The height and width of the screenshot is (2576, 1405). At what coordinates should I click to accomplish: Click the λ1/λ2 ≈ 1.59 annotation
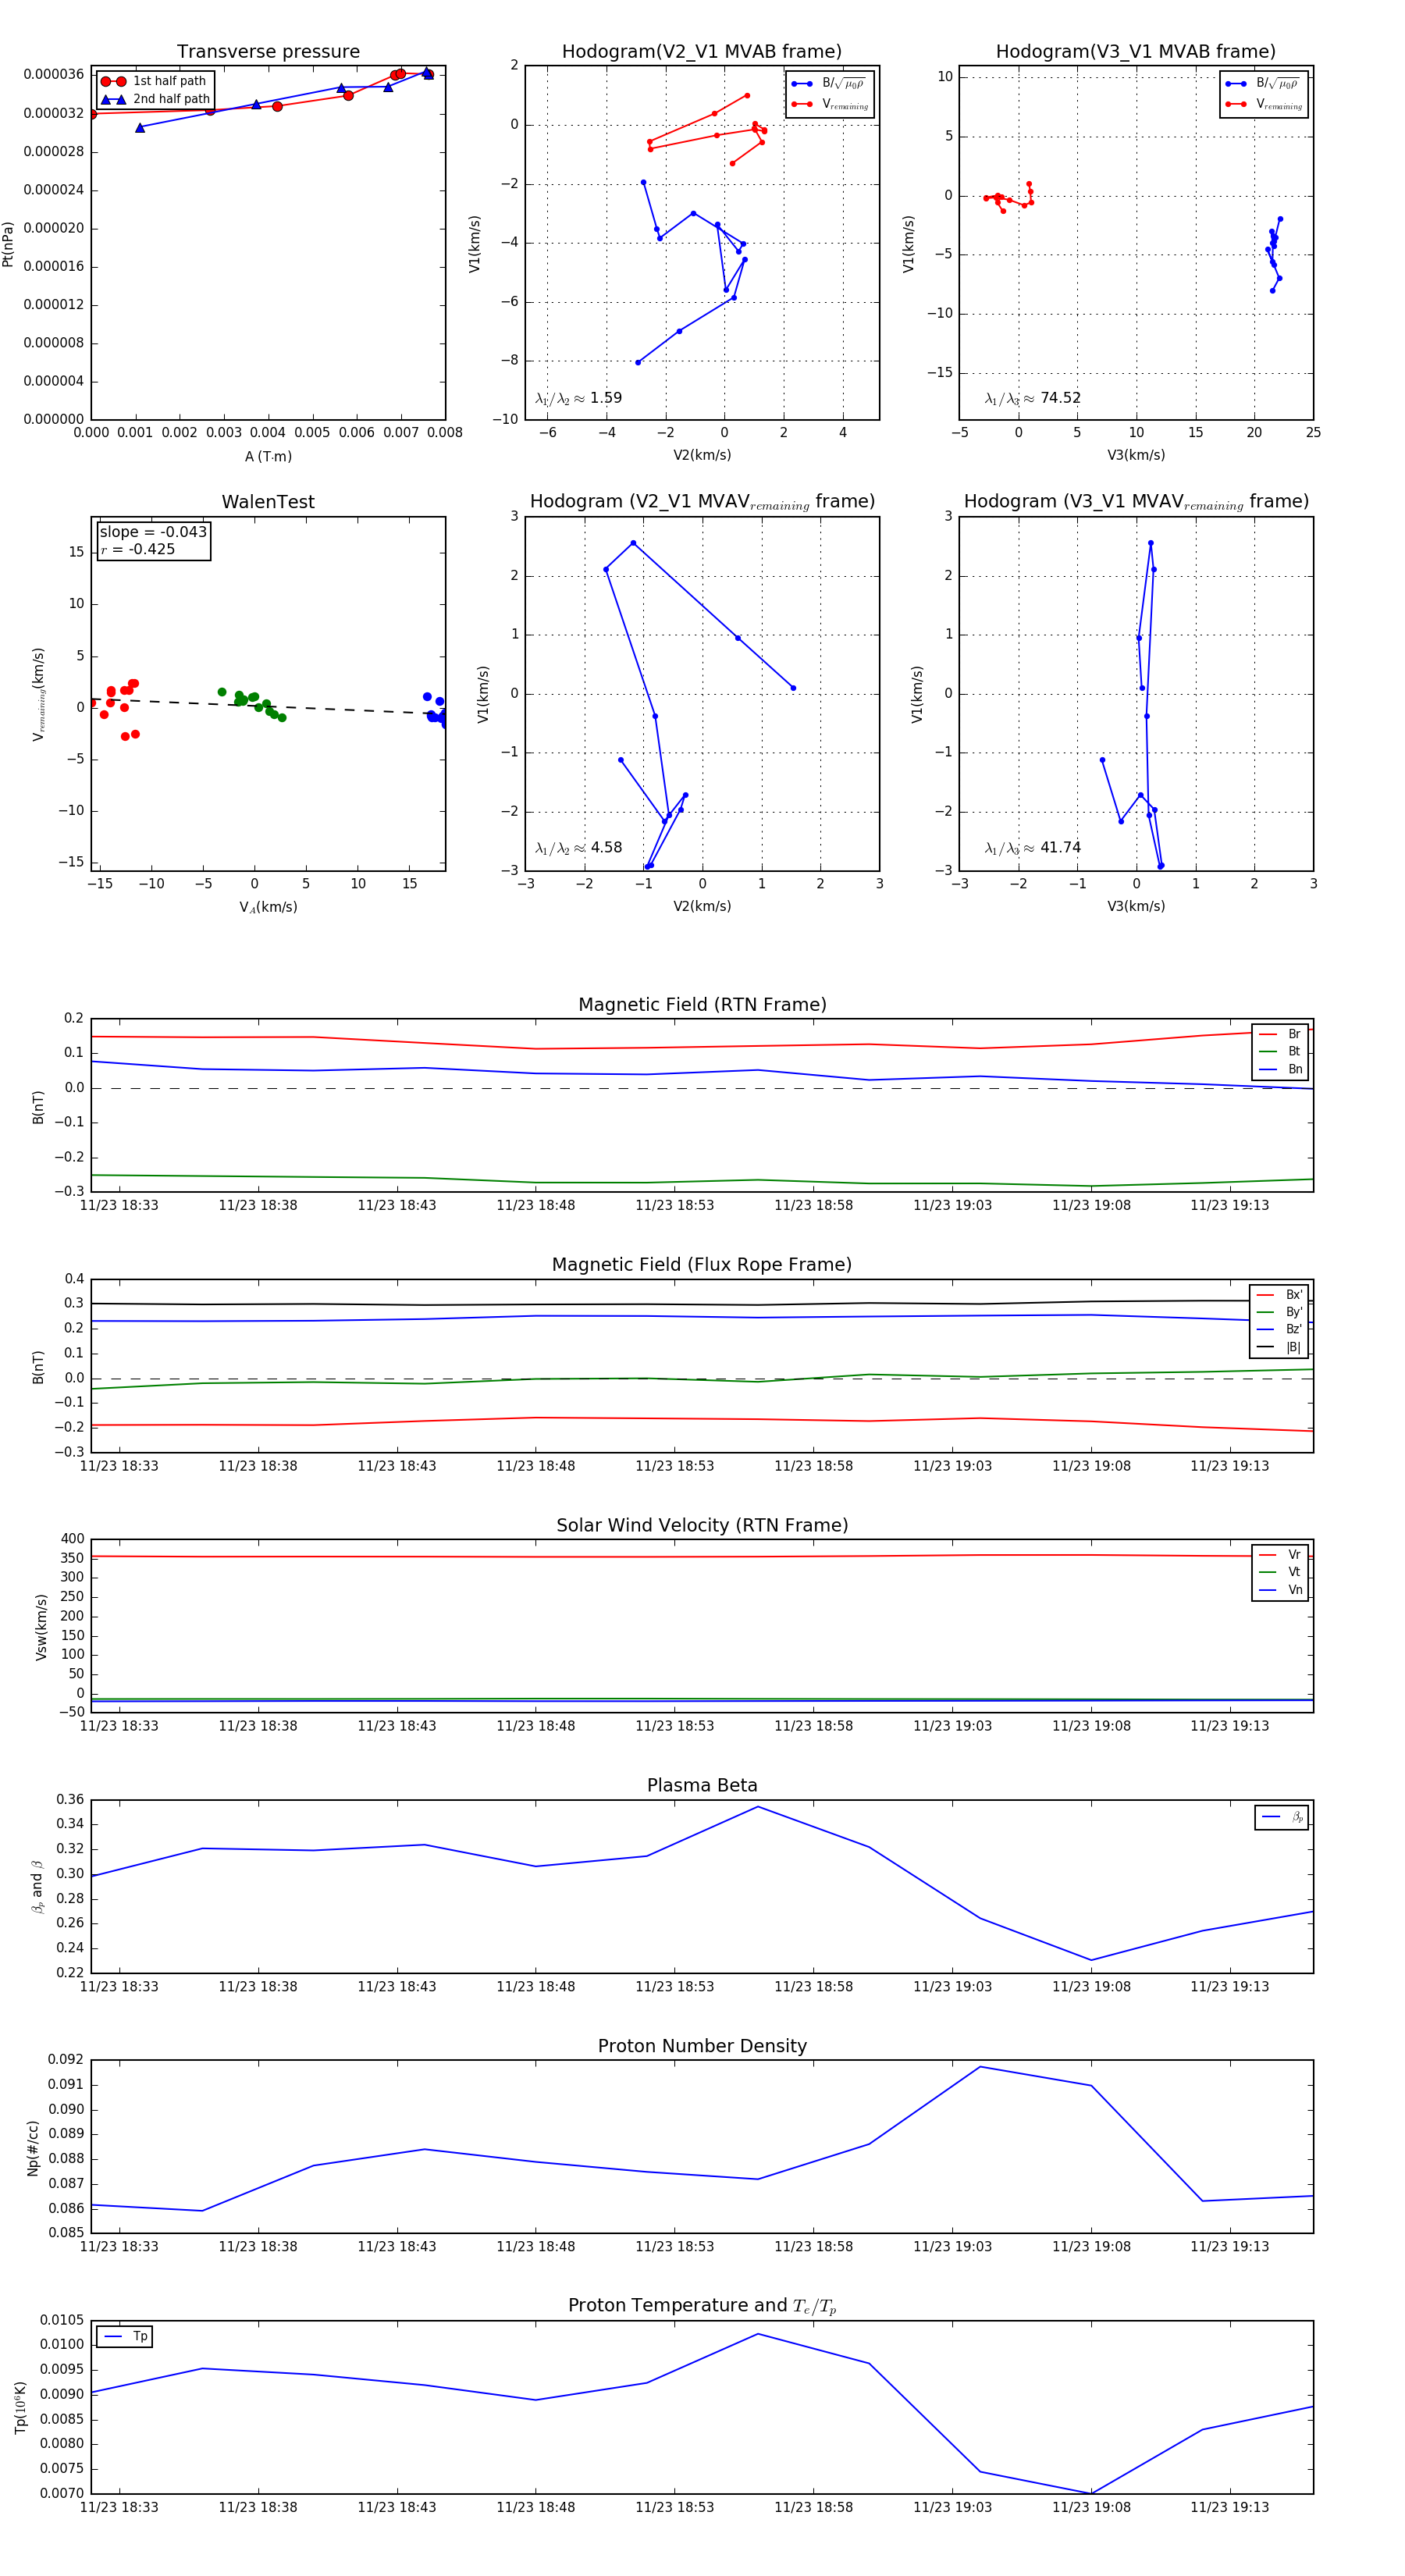click(579, 398)
